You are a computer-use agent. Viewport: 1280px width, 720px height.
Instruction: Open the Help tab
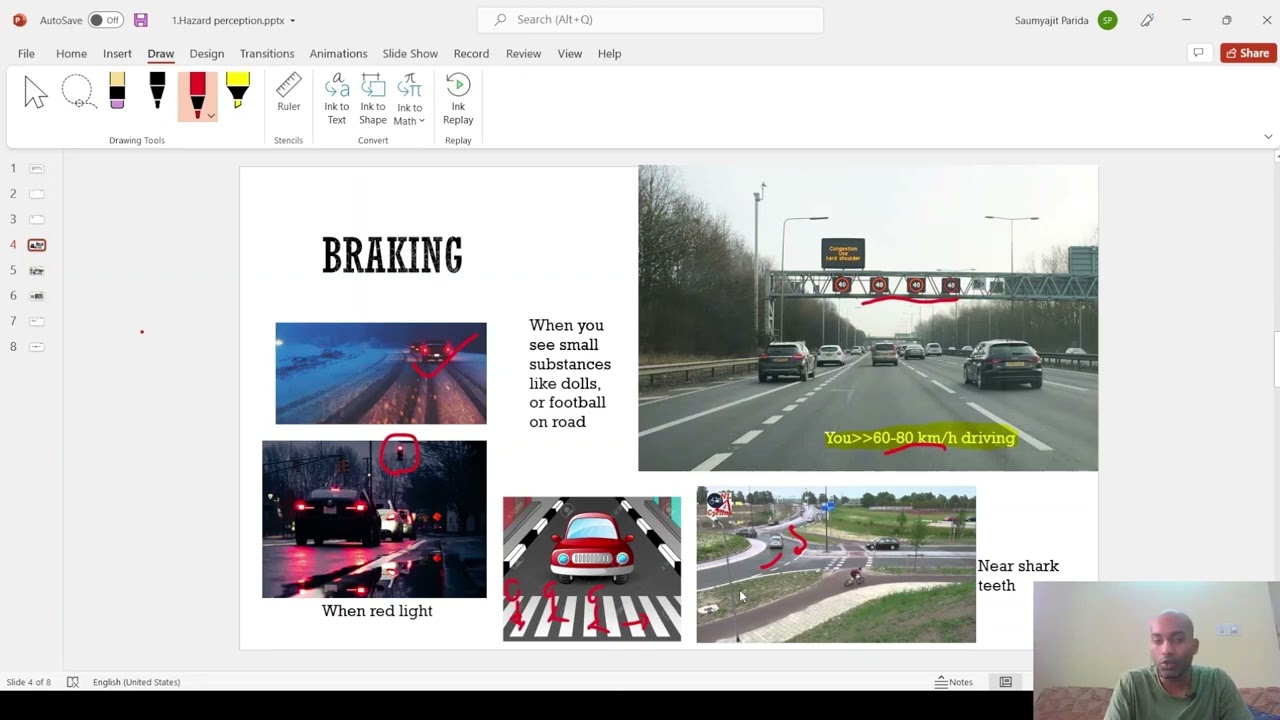(x=609, y=54)
